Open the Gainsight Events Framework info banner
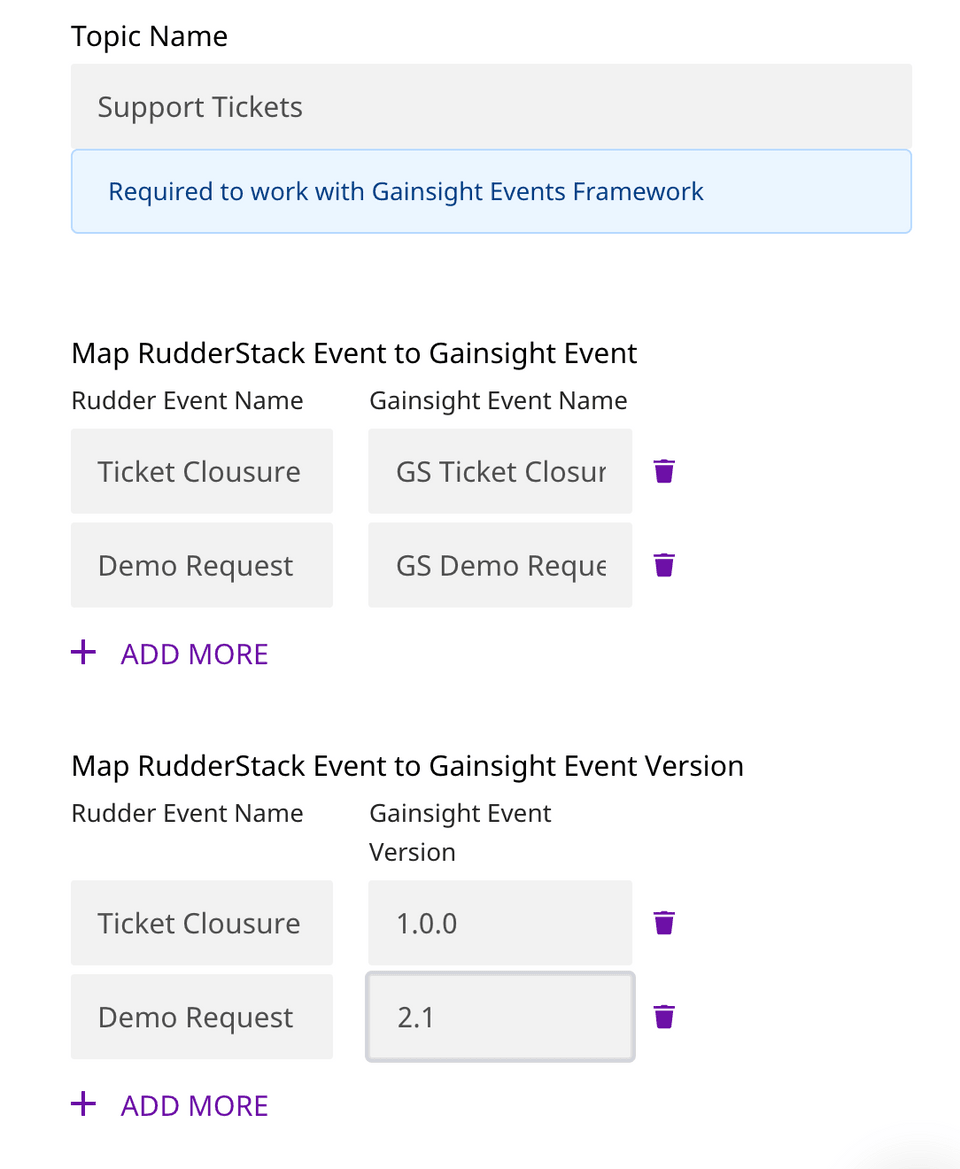The height and width of the screenshot is (1169, 960). pyautogui.click(x=491, y=191)
